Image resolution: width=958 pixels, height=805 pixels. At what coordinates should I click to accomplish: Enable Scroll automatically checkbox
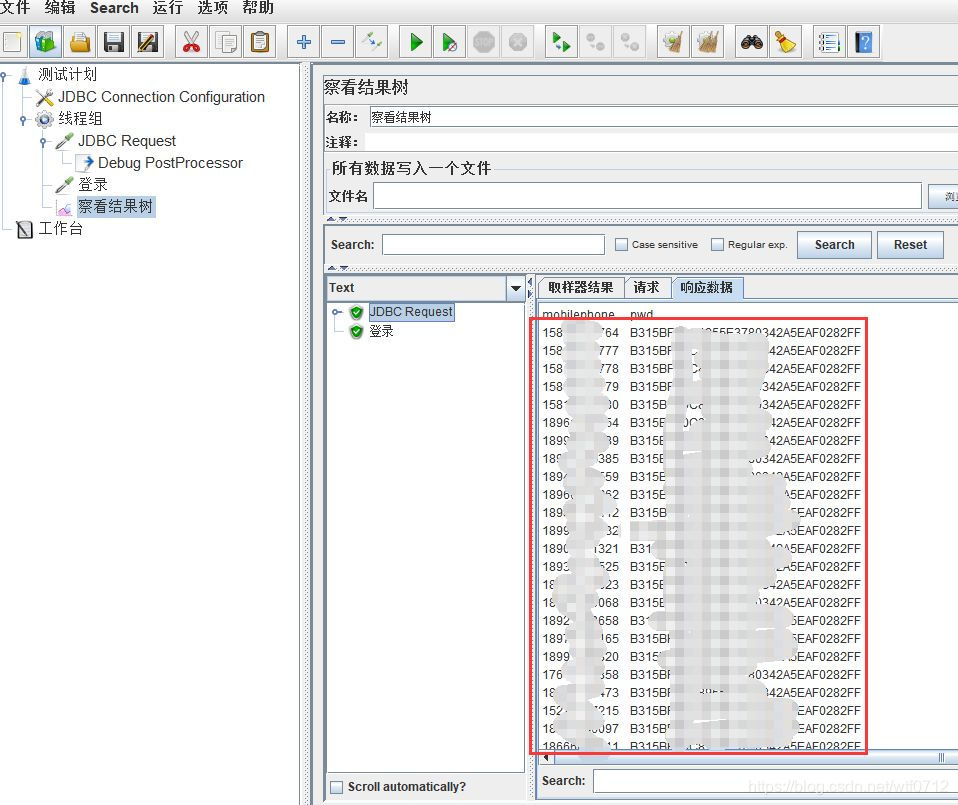pyautogui.click(x=336, y=787)
